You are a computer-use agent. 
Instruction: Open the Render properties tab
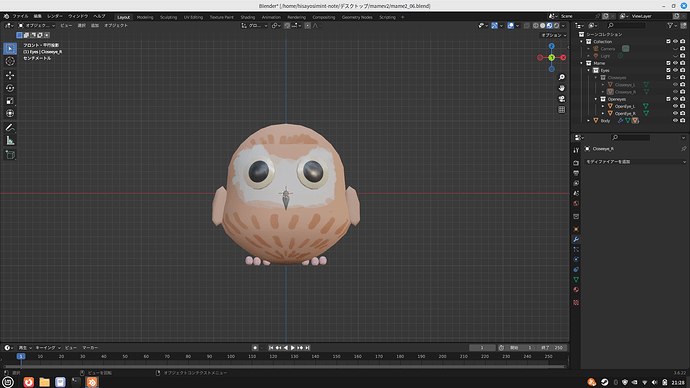coord(576,163)
